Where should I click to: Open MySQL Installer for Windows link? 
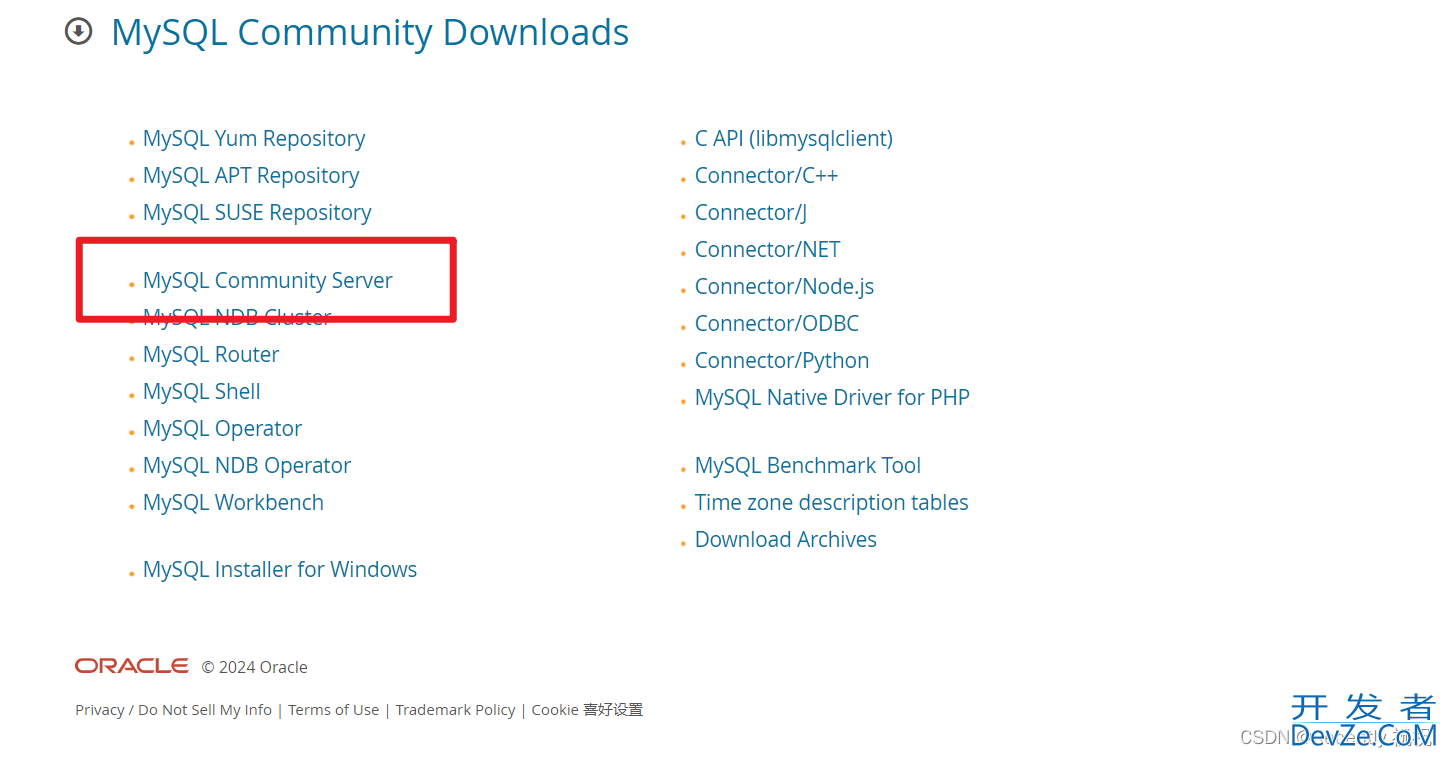(x=280, y=569)
